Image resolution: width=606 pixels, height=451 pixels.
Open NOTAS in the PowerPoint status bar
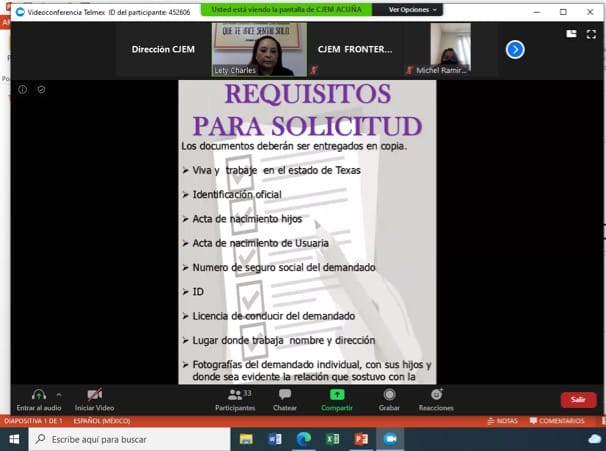point(502,421)
